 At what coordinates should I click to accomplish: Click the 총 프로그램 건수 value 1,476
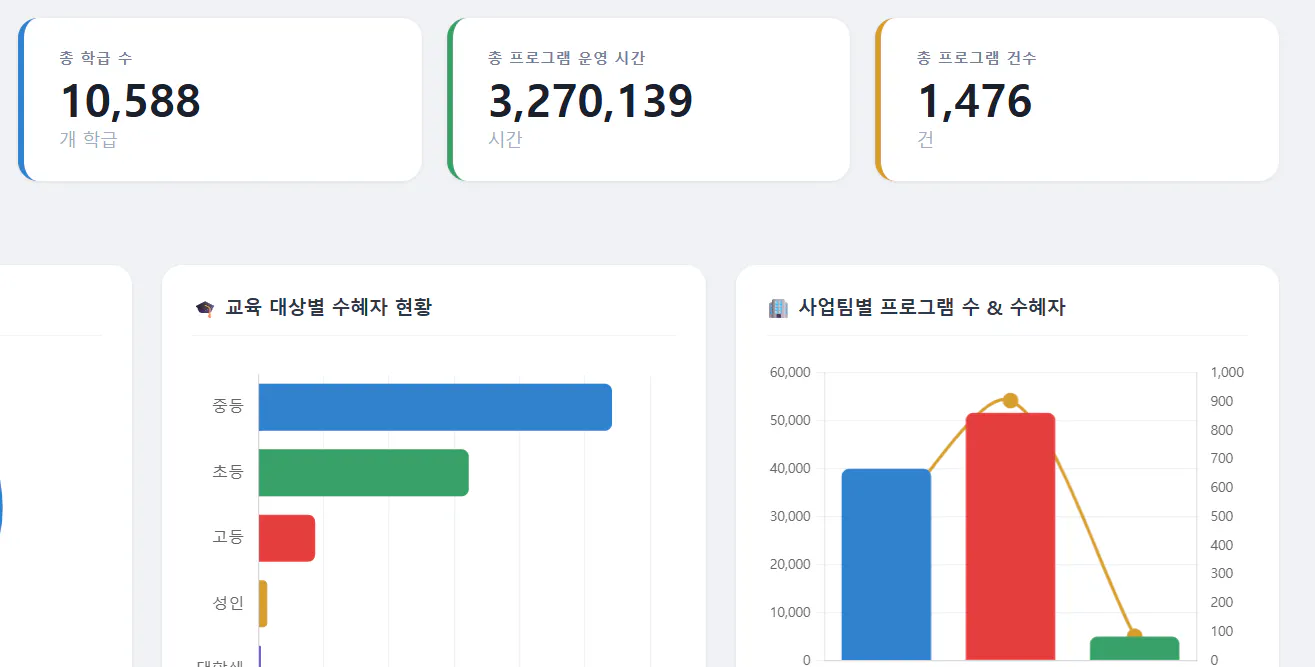(x=974, y=101)
